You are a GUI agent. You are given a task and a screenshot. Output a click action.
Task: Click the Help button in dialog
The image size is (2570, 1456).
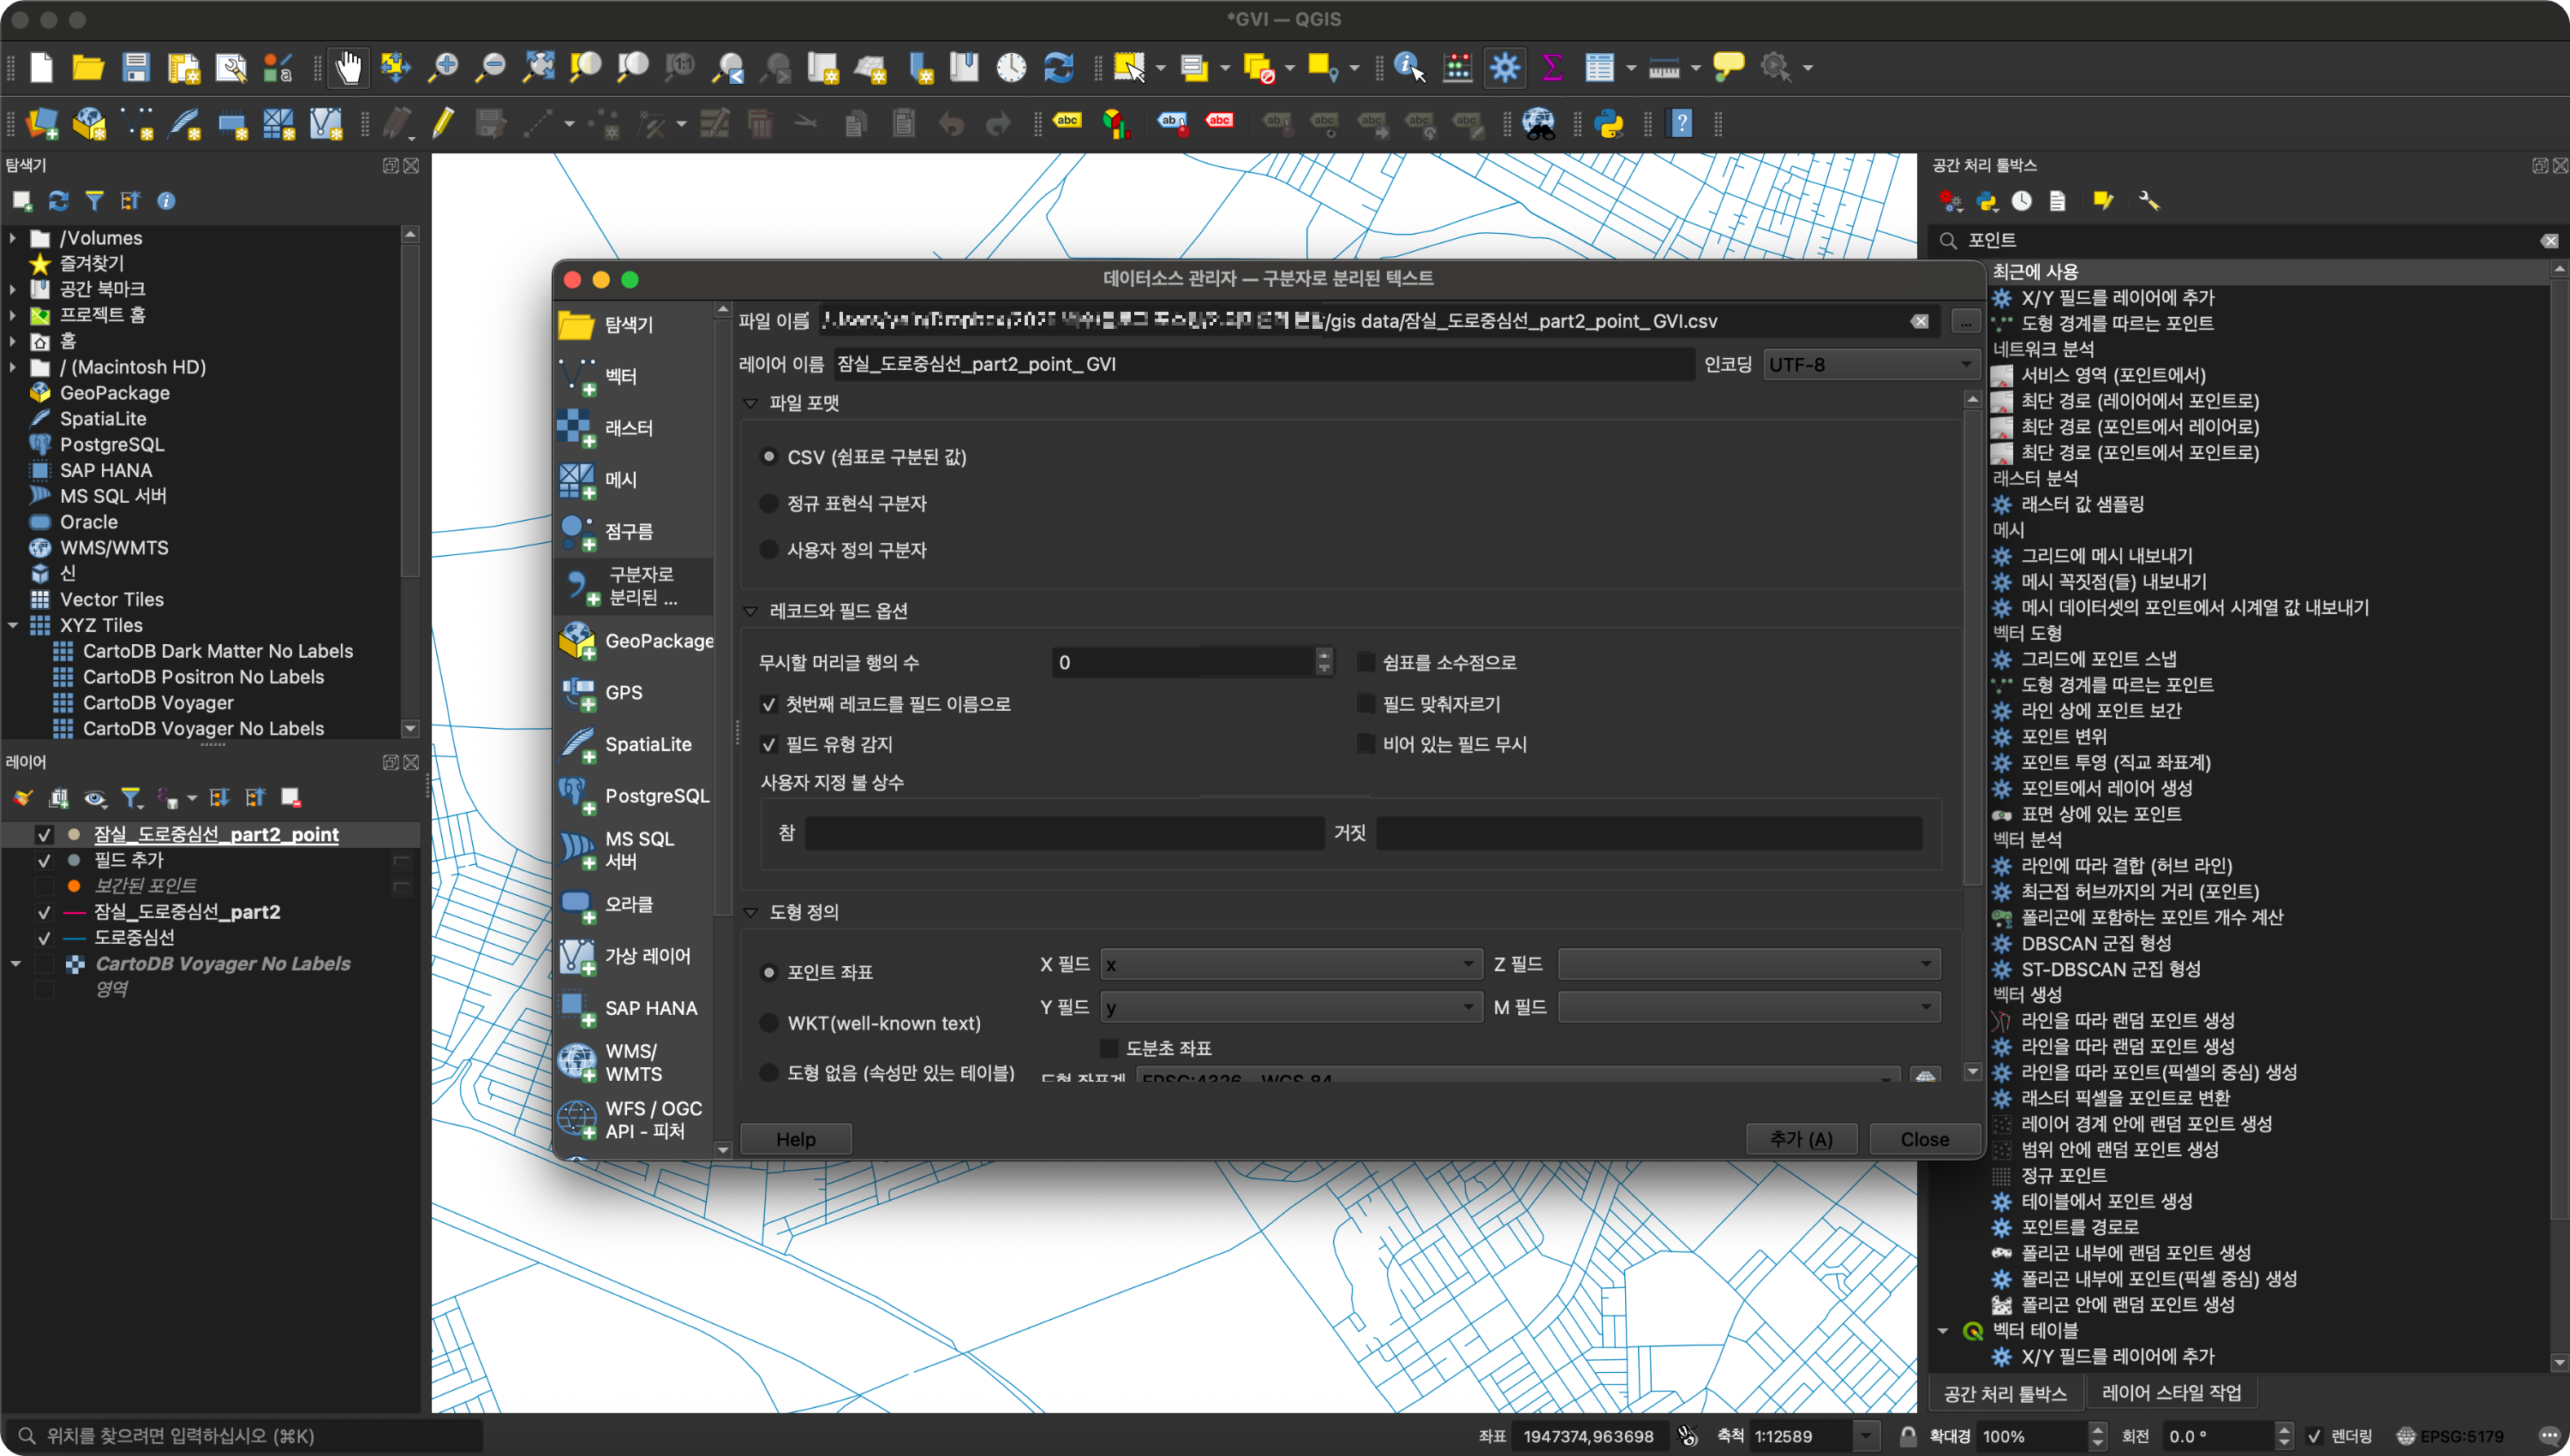[795, 1139]
